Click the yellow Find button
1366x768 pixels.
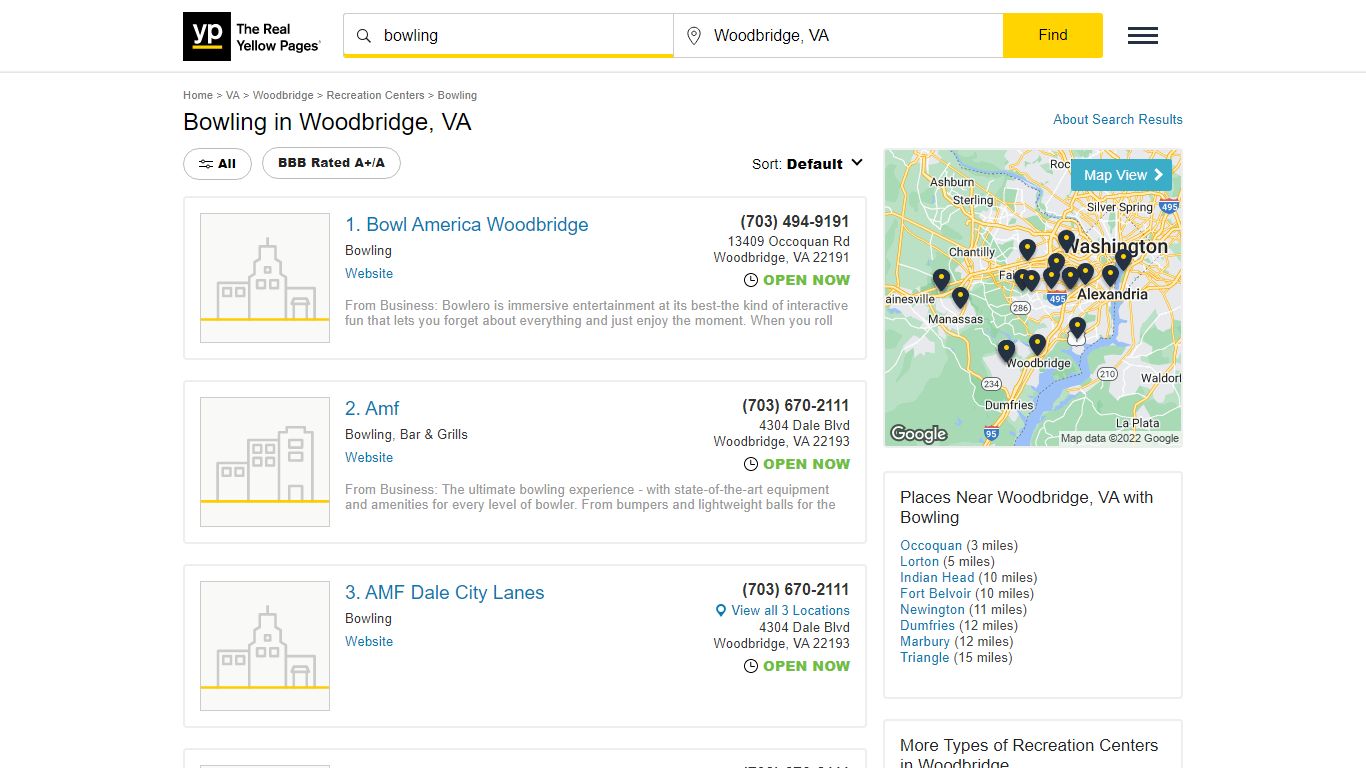click(1053, 35)
